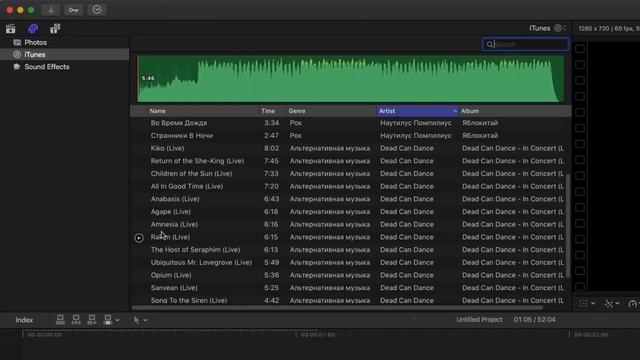Click into the Search field
Viewport: 640px width, 360px height.
[x=525, y=44]
